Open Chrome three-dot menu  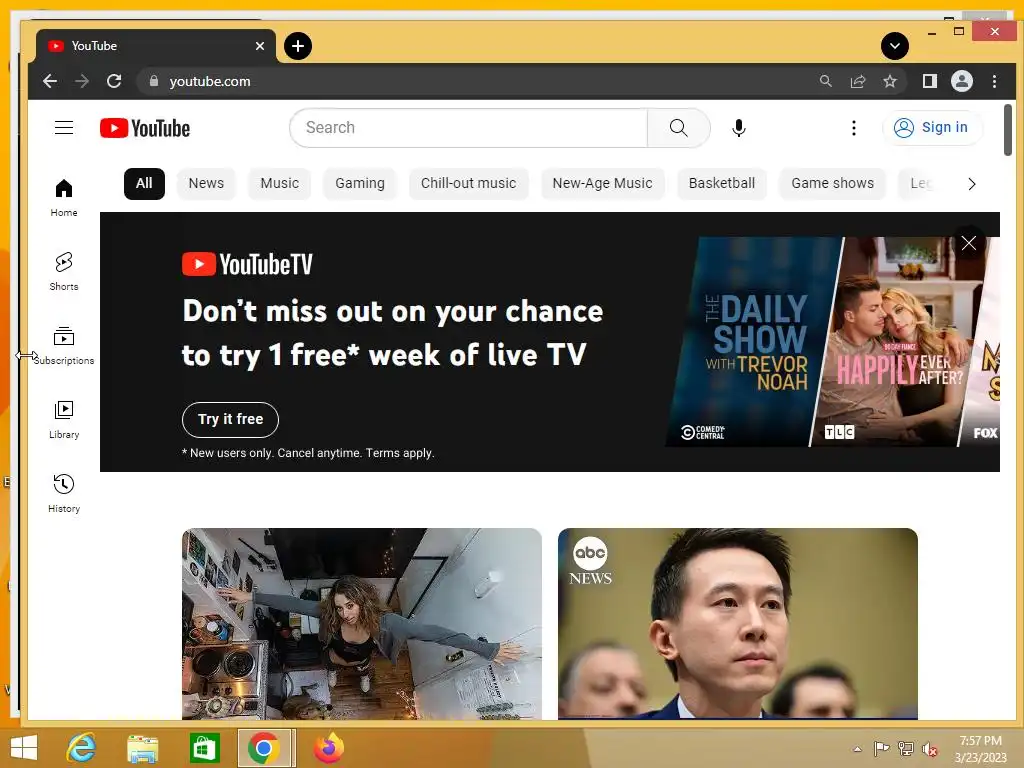(x=994, y=81)
